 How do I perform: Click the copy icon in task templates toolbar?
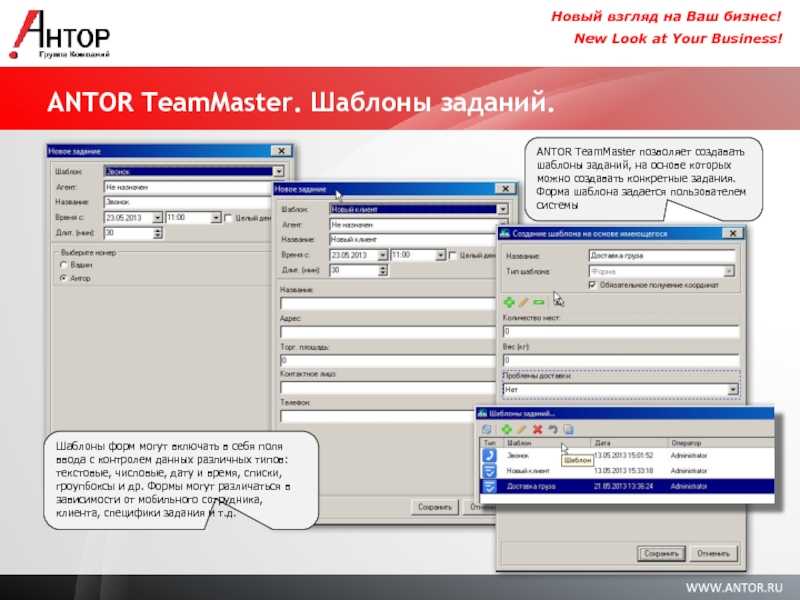pos(568,430)
